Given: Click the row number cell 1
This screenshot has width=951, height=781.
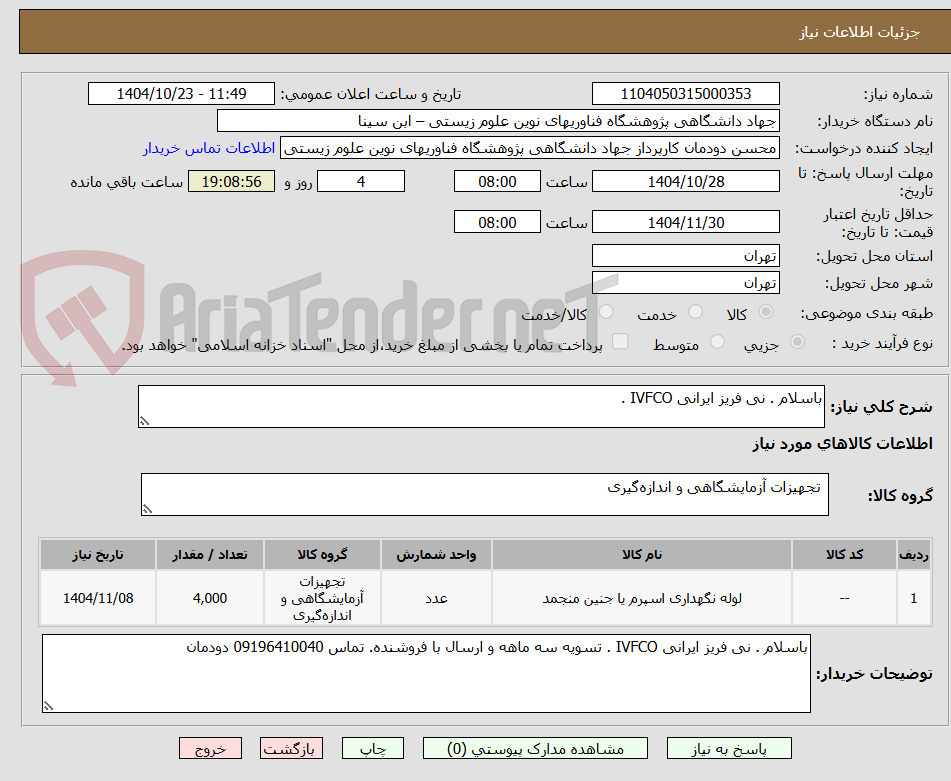Looking at the screenshot, I should pos(914,598).
